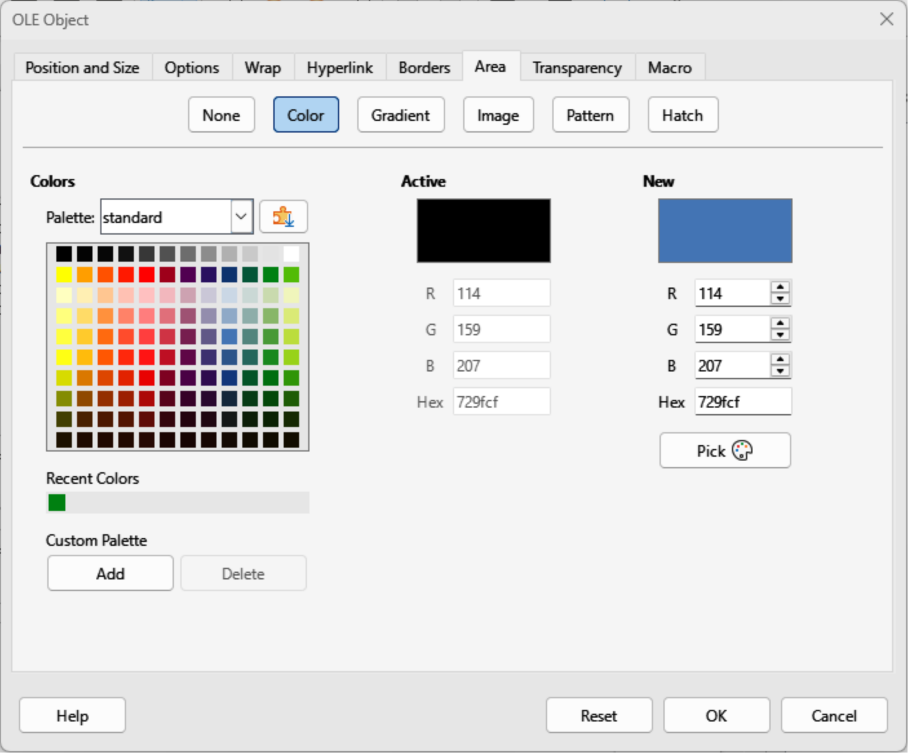Click the Pick color palette button
This screenshot has width=908, height=753.
[x=725, y=450]
